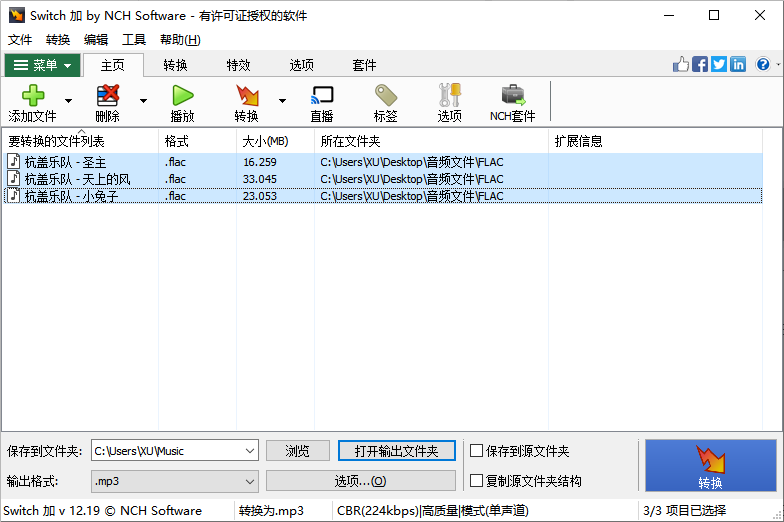Click the large blue 转换 button
This screenshot has height=522, width=784.
[x=710, y=466]
